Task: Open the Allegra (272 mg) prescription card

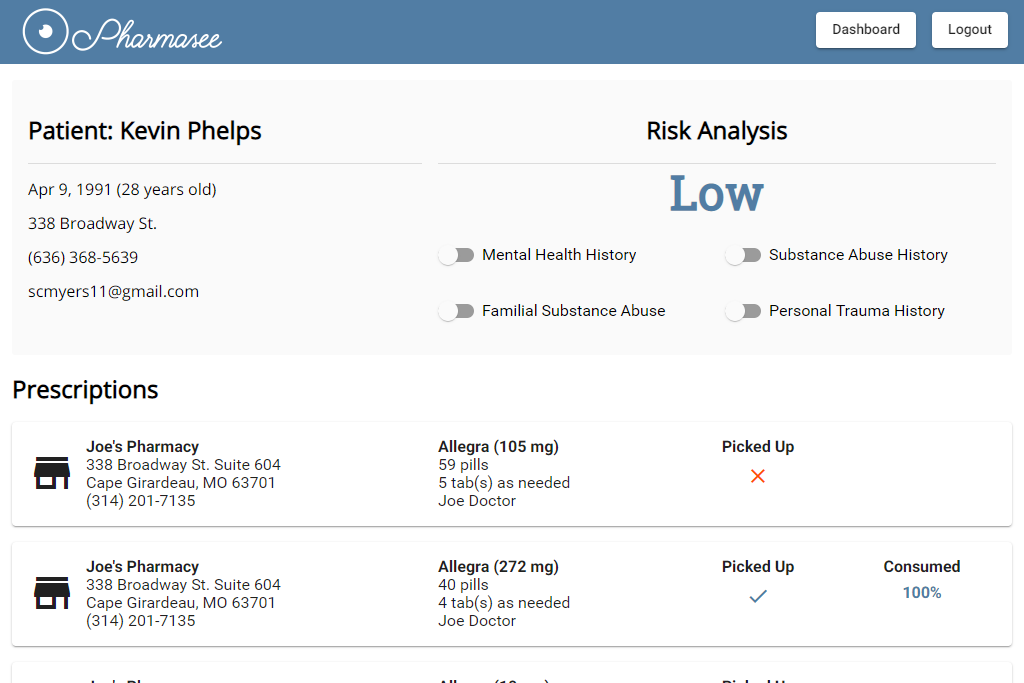Action: click(512, 594)
